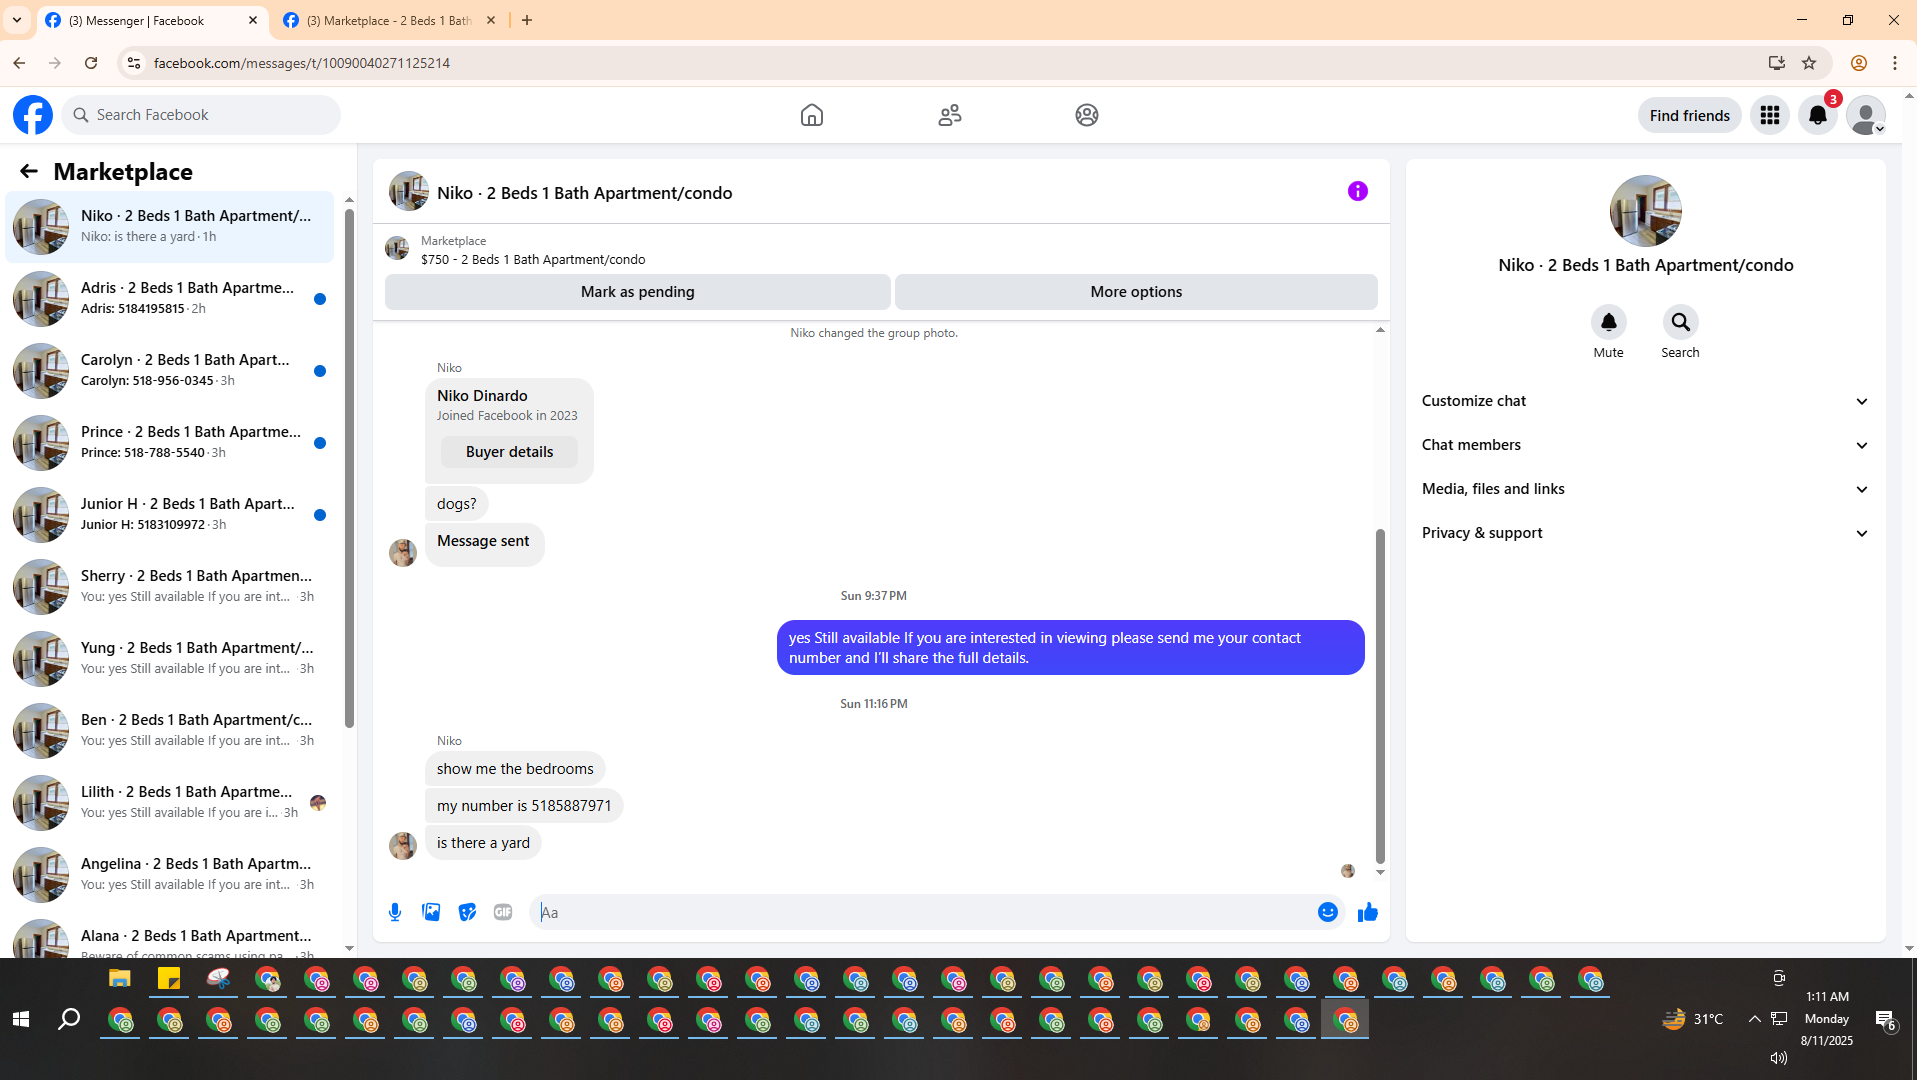Open Lilith conversation in the list
The height and width of the screenshot is (1080, 1917).
coord(170,802)
